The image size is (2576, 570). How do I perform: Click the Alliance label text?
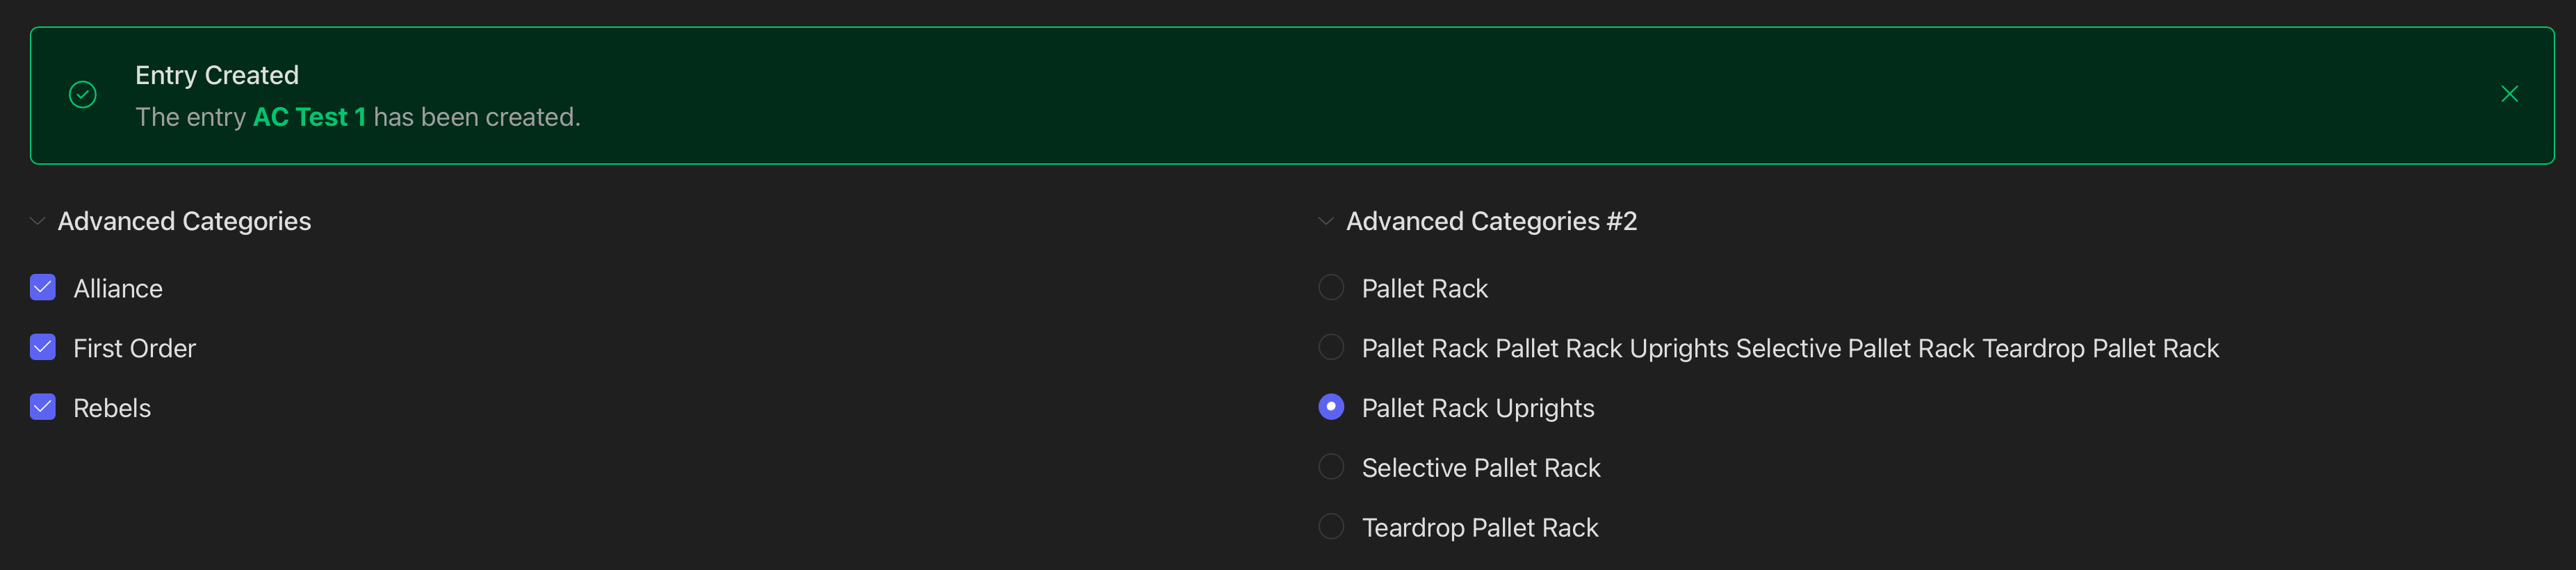118,289
